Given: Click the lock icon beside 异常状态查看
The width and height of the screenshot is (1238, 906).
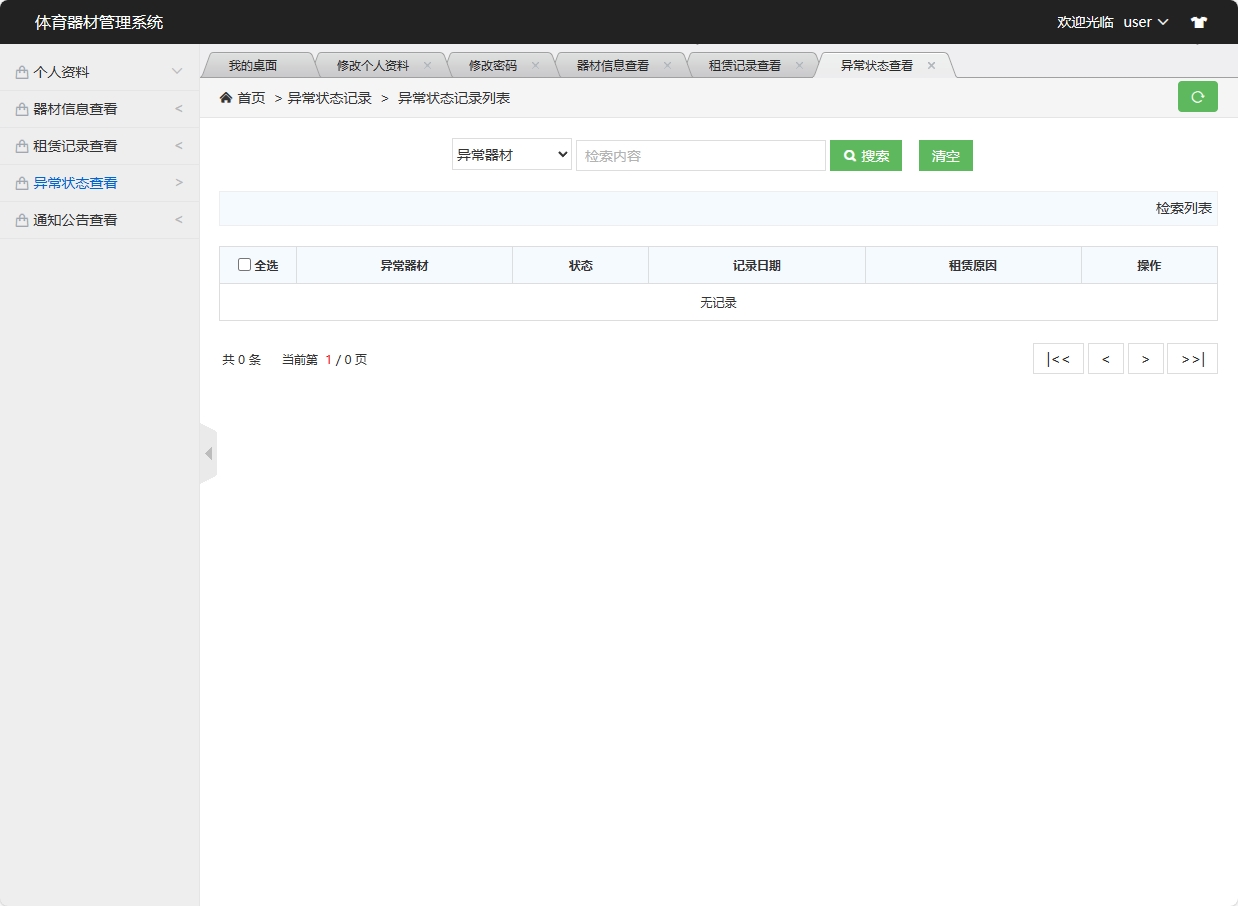Looking at the screenshot, I should tap(21, 182).
